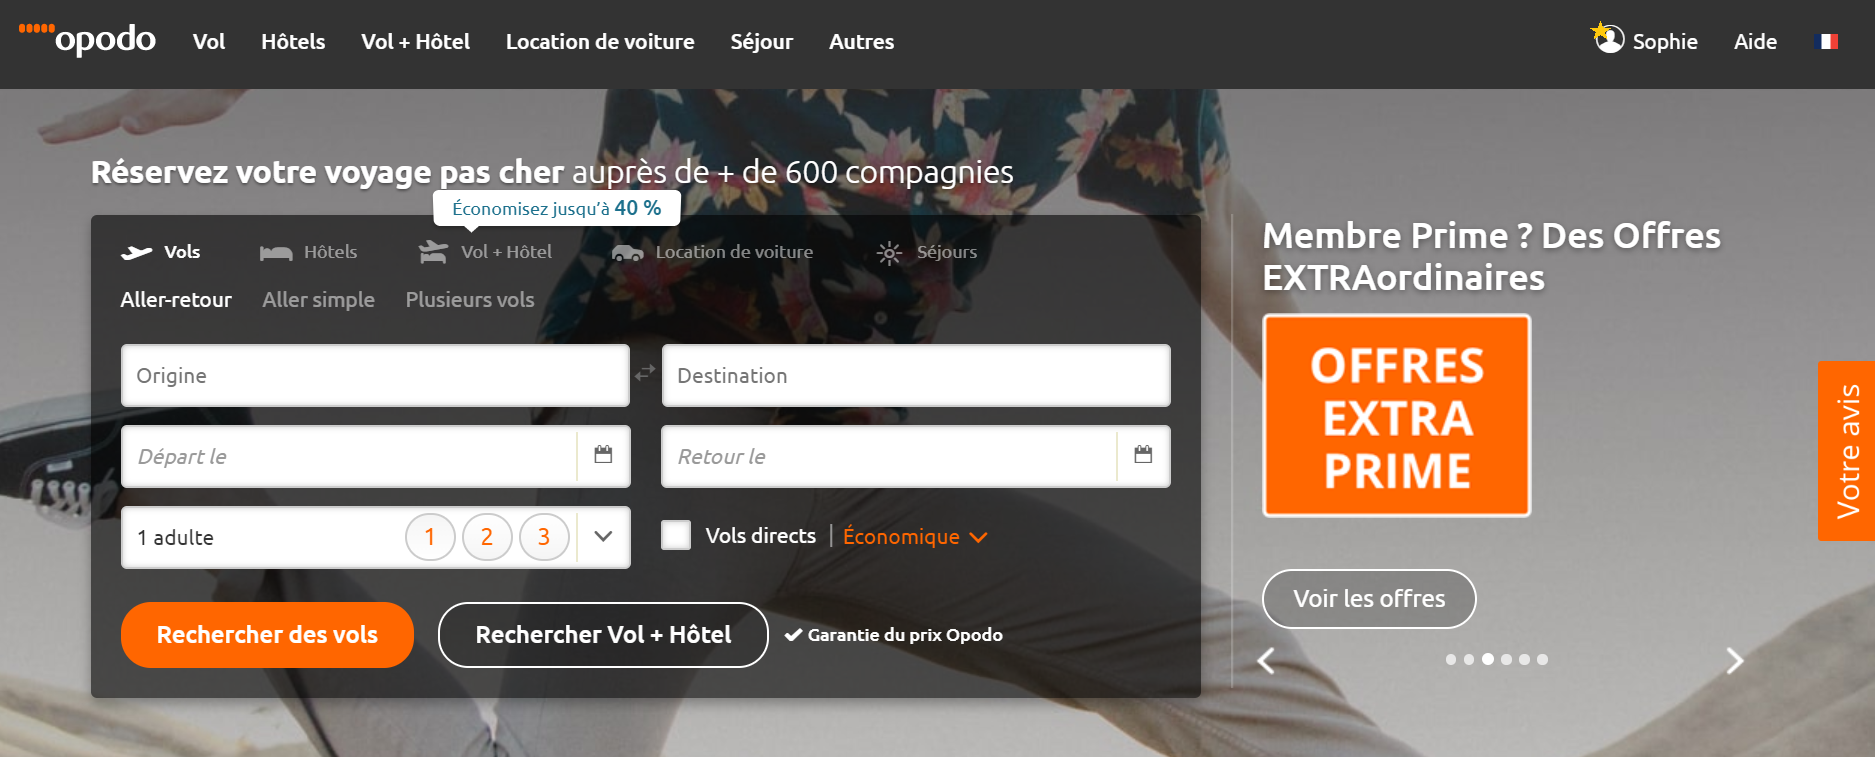This screenshot has height=757, width=1875.
Task: Open the departure date calendar icon
Action: [x=603, y=455]
